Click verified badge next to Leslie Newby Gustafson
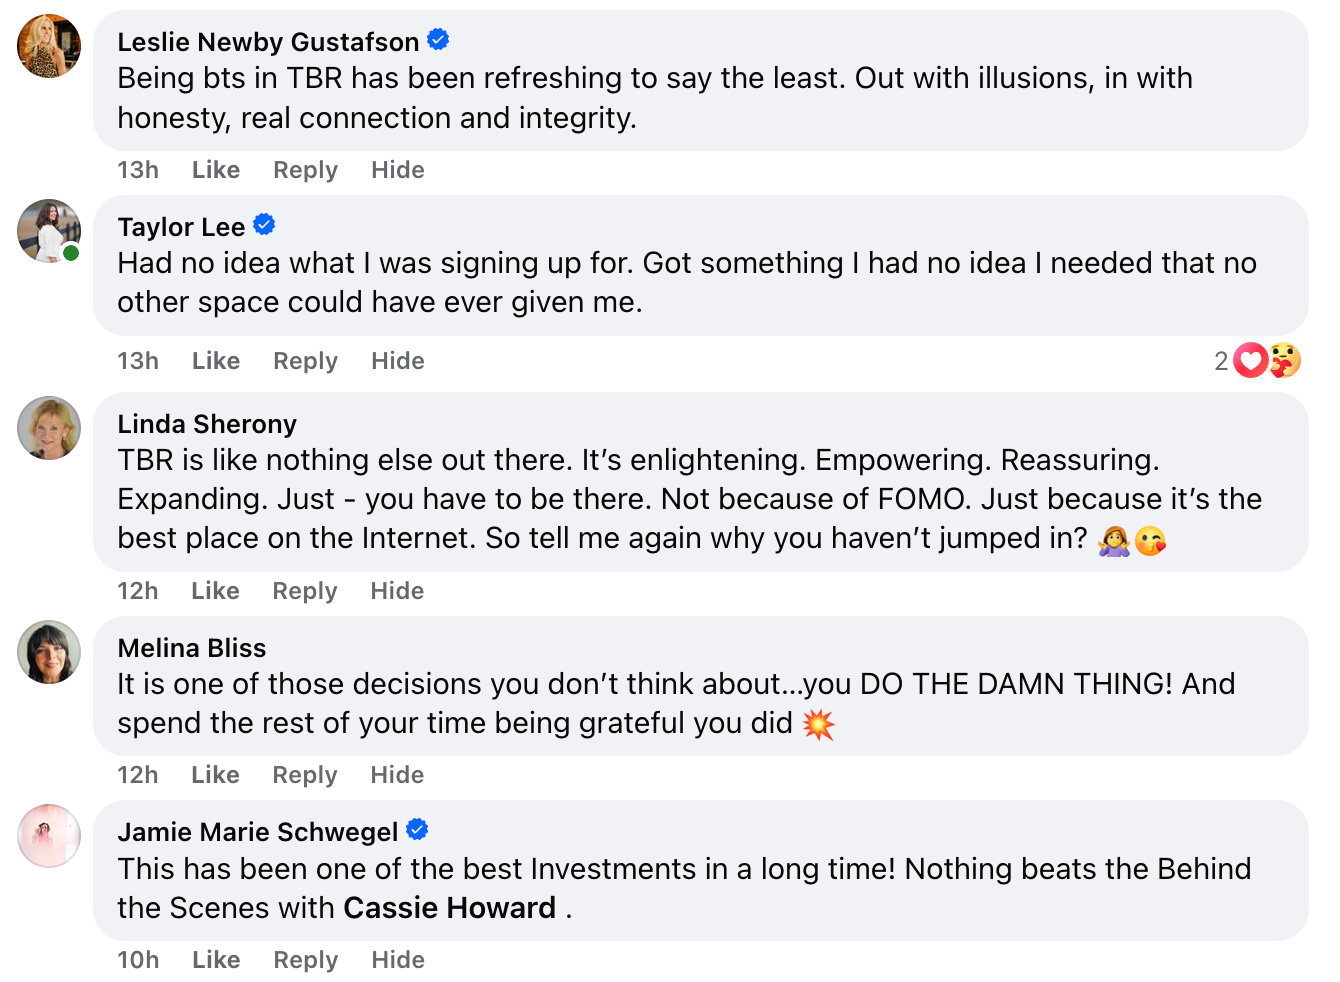This screenshot has width=1340, height=982. [438, 40]
